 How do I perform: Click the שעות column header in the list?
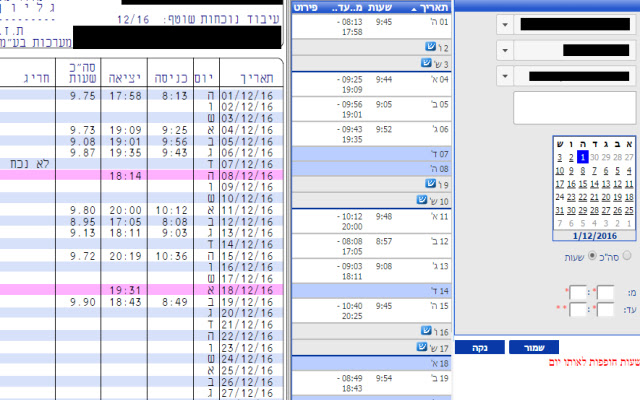coord(380,8)
